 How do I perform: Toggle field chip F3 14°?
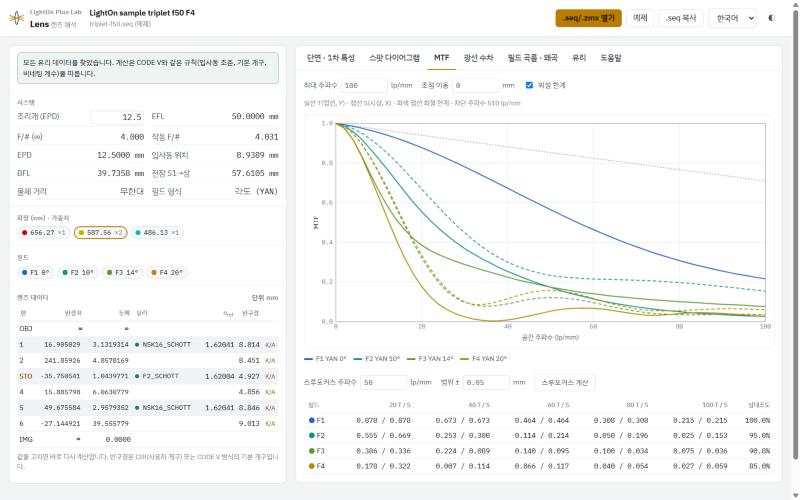(x=122, y=272)
